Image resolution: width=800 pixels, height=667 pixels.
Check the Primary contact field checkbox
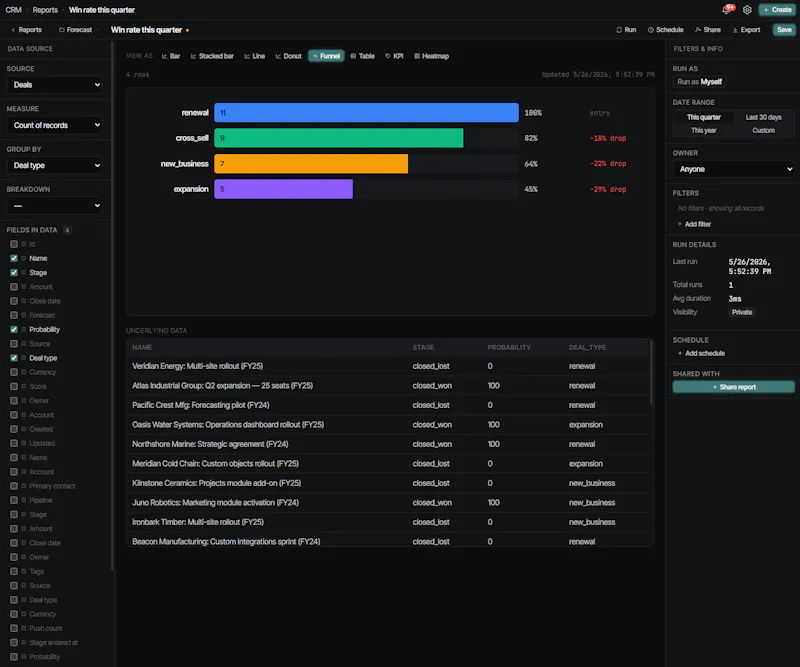[14, 486]
